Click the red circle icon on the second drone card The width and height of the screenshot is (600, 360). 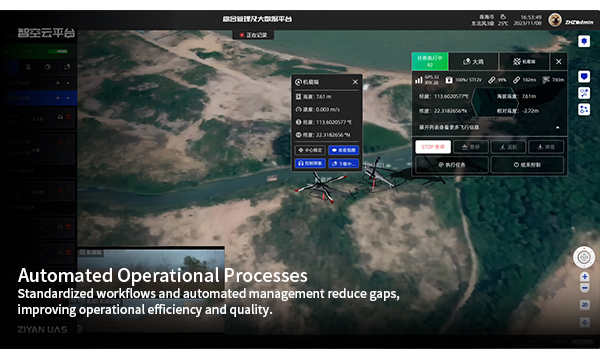tap(60, 142)
